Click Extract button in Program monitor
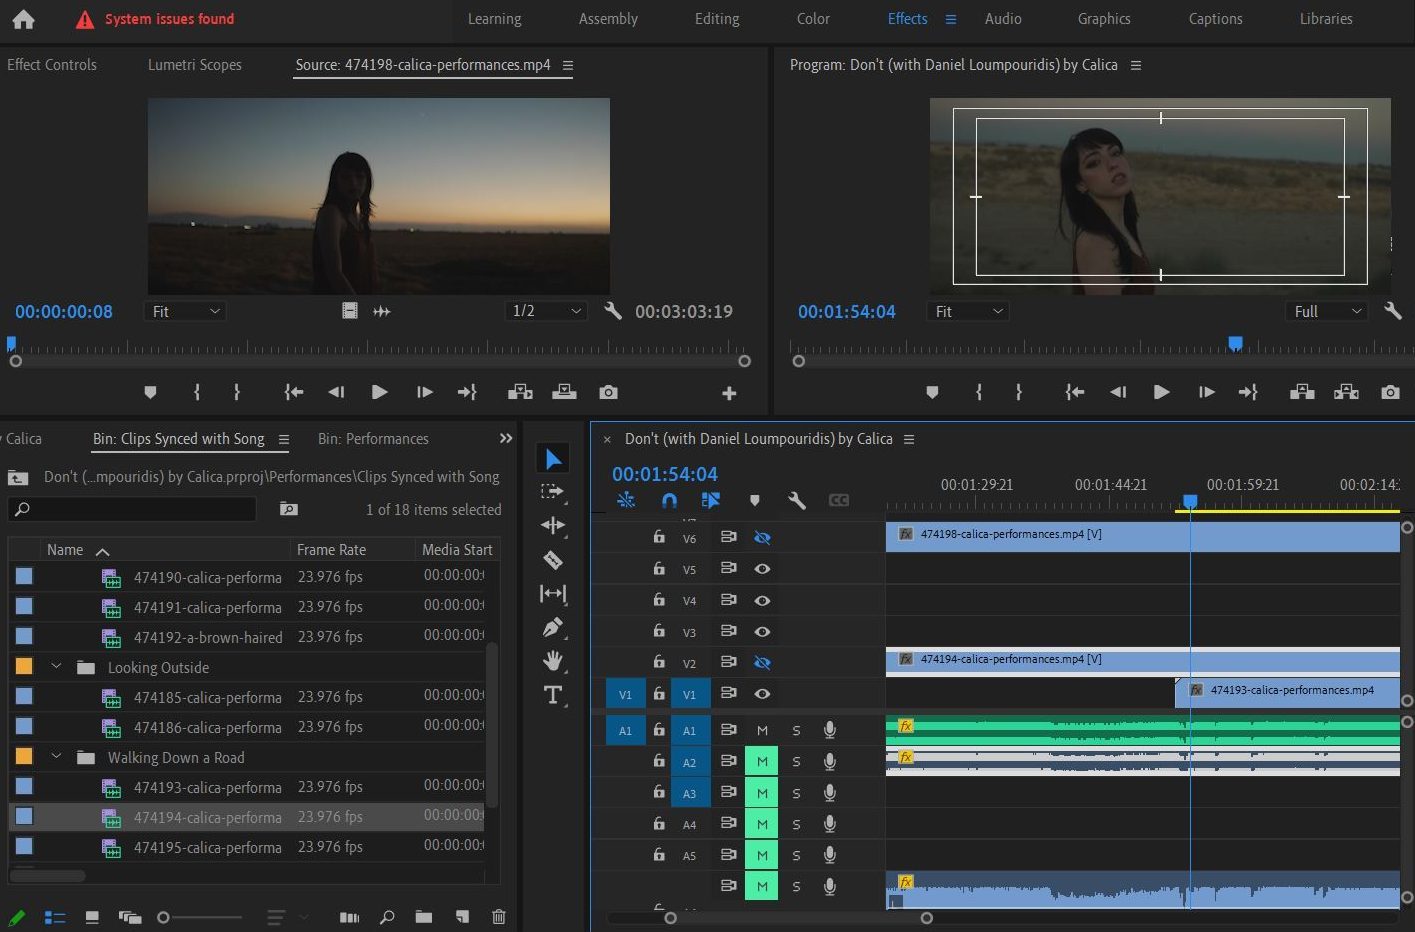The height and width of the screenshot is (932, 1415). pyautogui.click(x=1346, y=392)
